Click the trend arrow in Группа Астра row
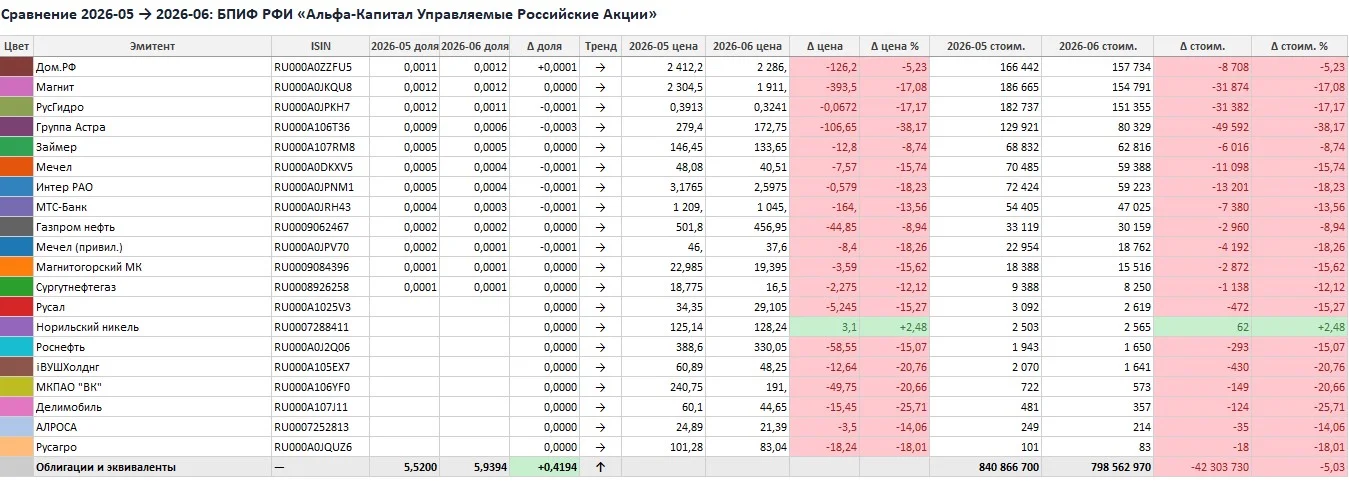This screenshot has height=481, width=1349. click(601, 127)
